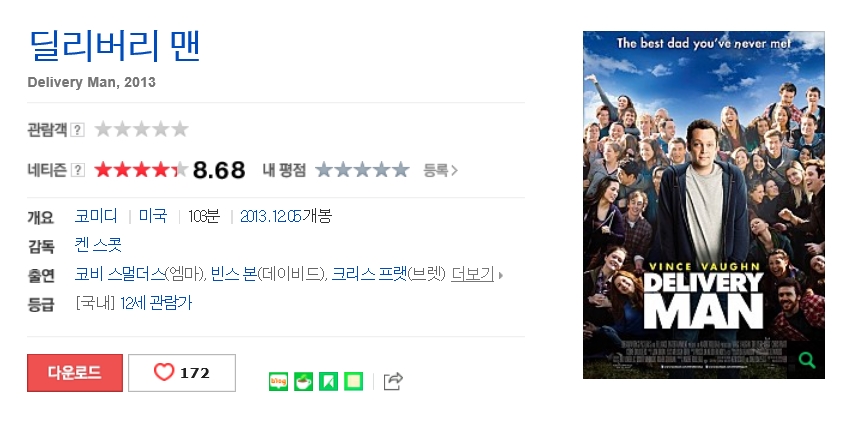Viewport: 842px width, 438px height.
Task: Click the arrow beside 더보기
Action: [500, 275]
